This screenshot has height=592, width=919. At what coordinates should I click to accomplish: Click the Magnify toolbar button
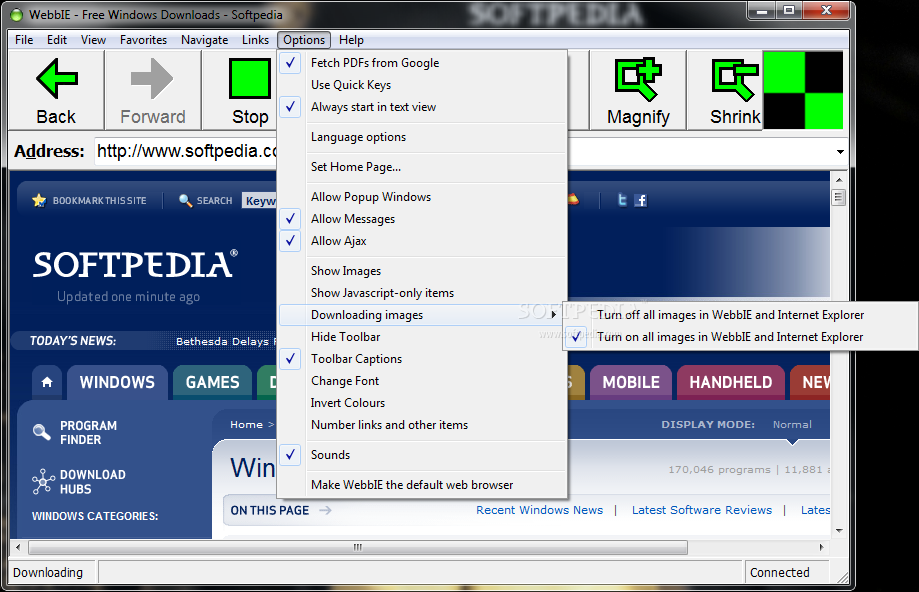[638, 90]
